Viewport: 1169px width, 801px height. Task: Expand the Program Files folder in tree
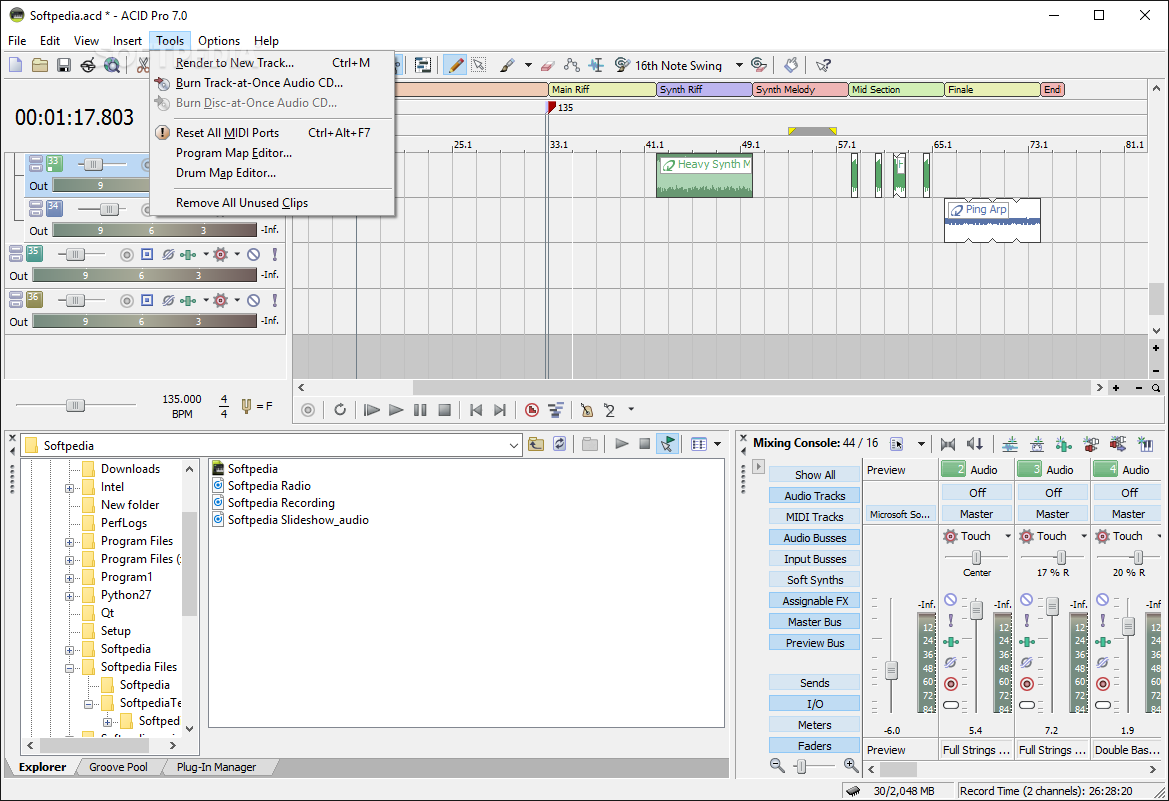[69, 542]
